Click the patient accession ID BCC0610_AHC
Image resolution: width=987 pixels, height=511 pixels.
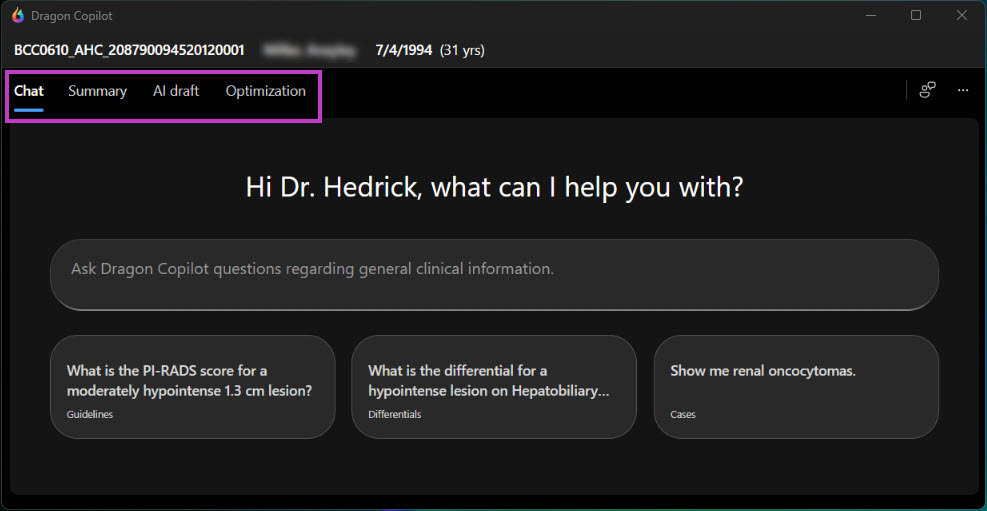pos(129,50)
